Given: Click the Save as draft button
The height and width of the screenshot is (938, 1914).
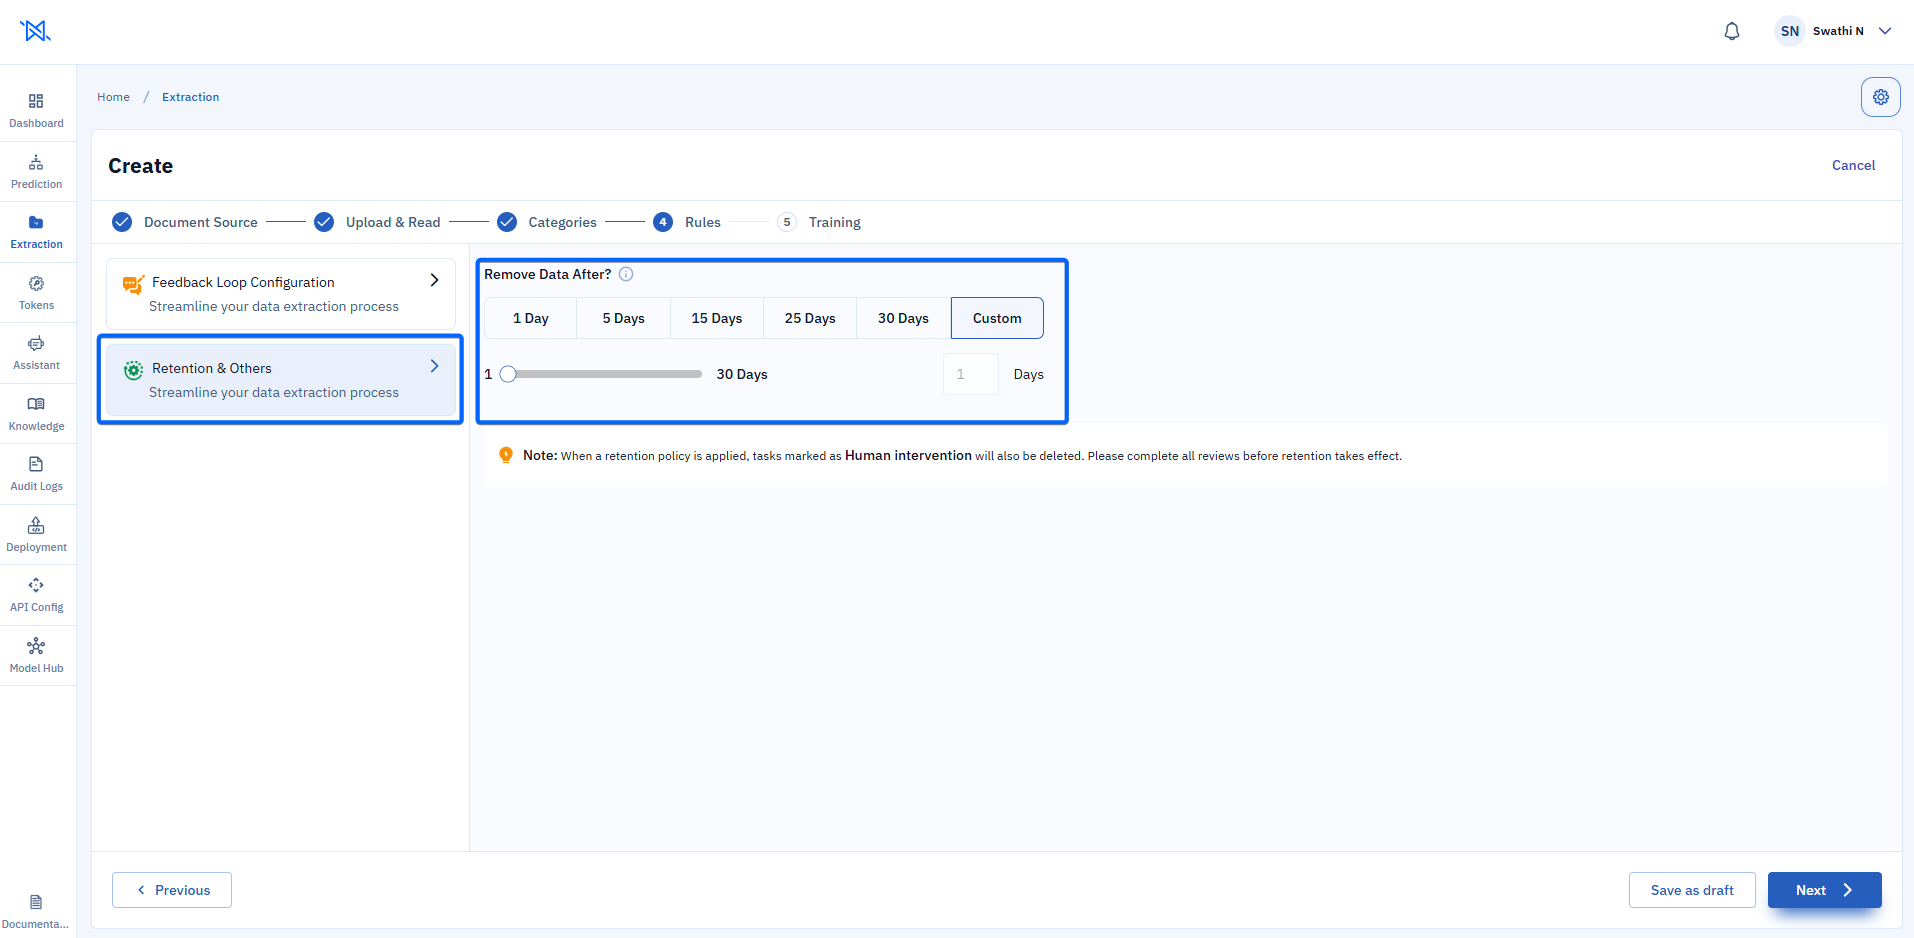Looking at the screenshot, I should 1692,890.
